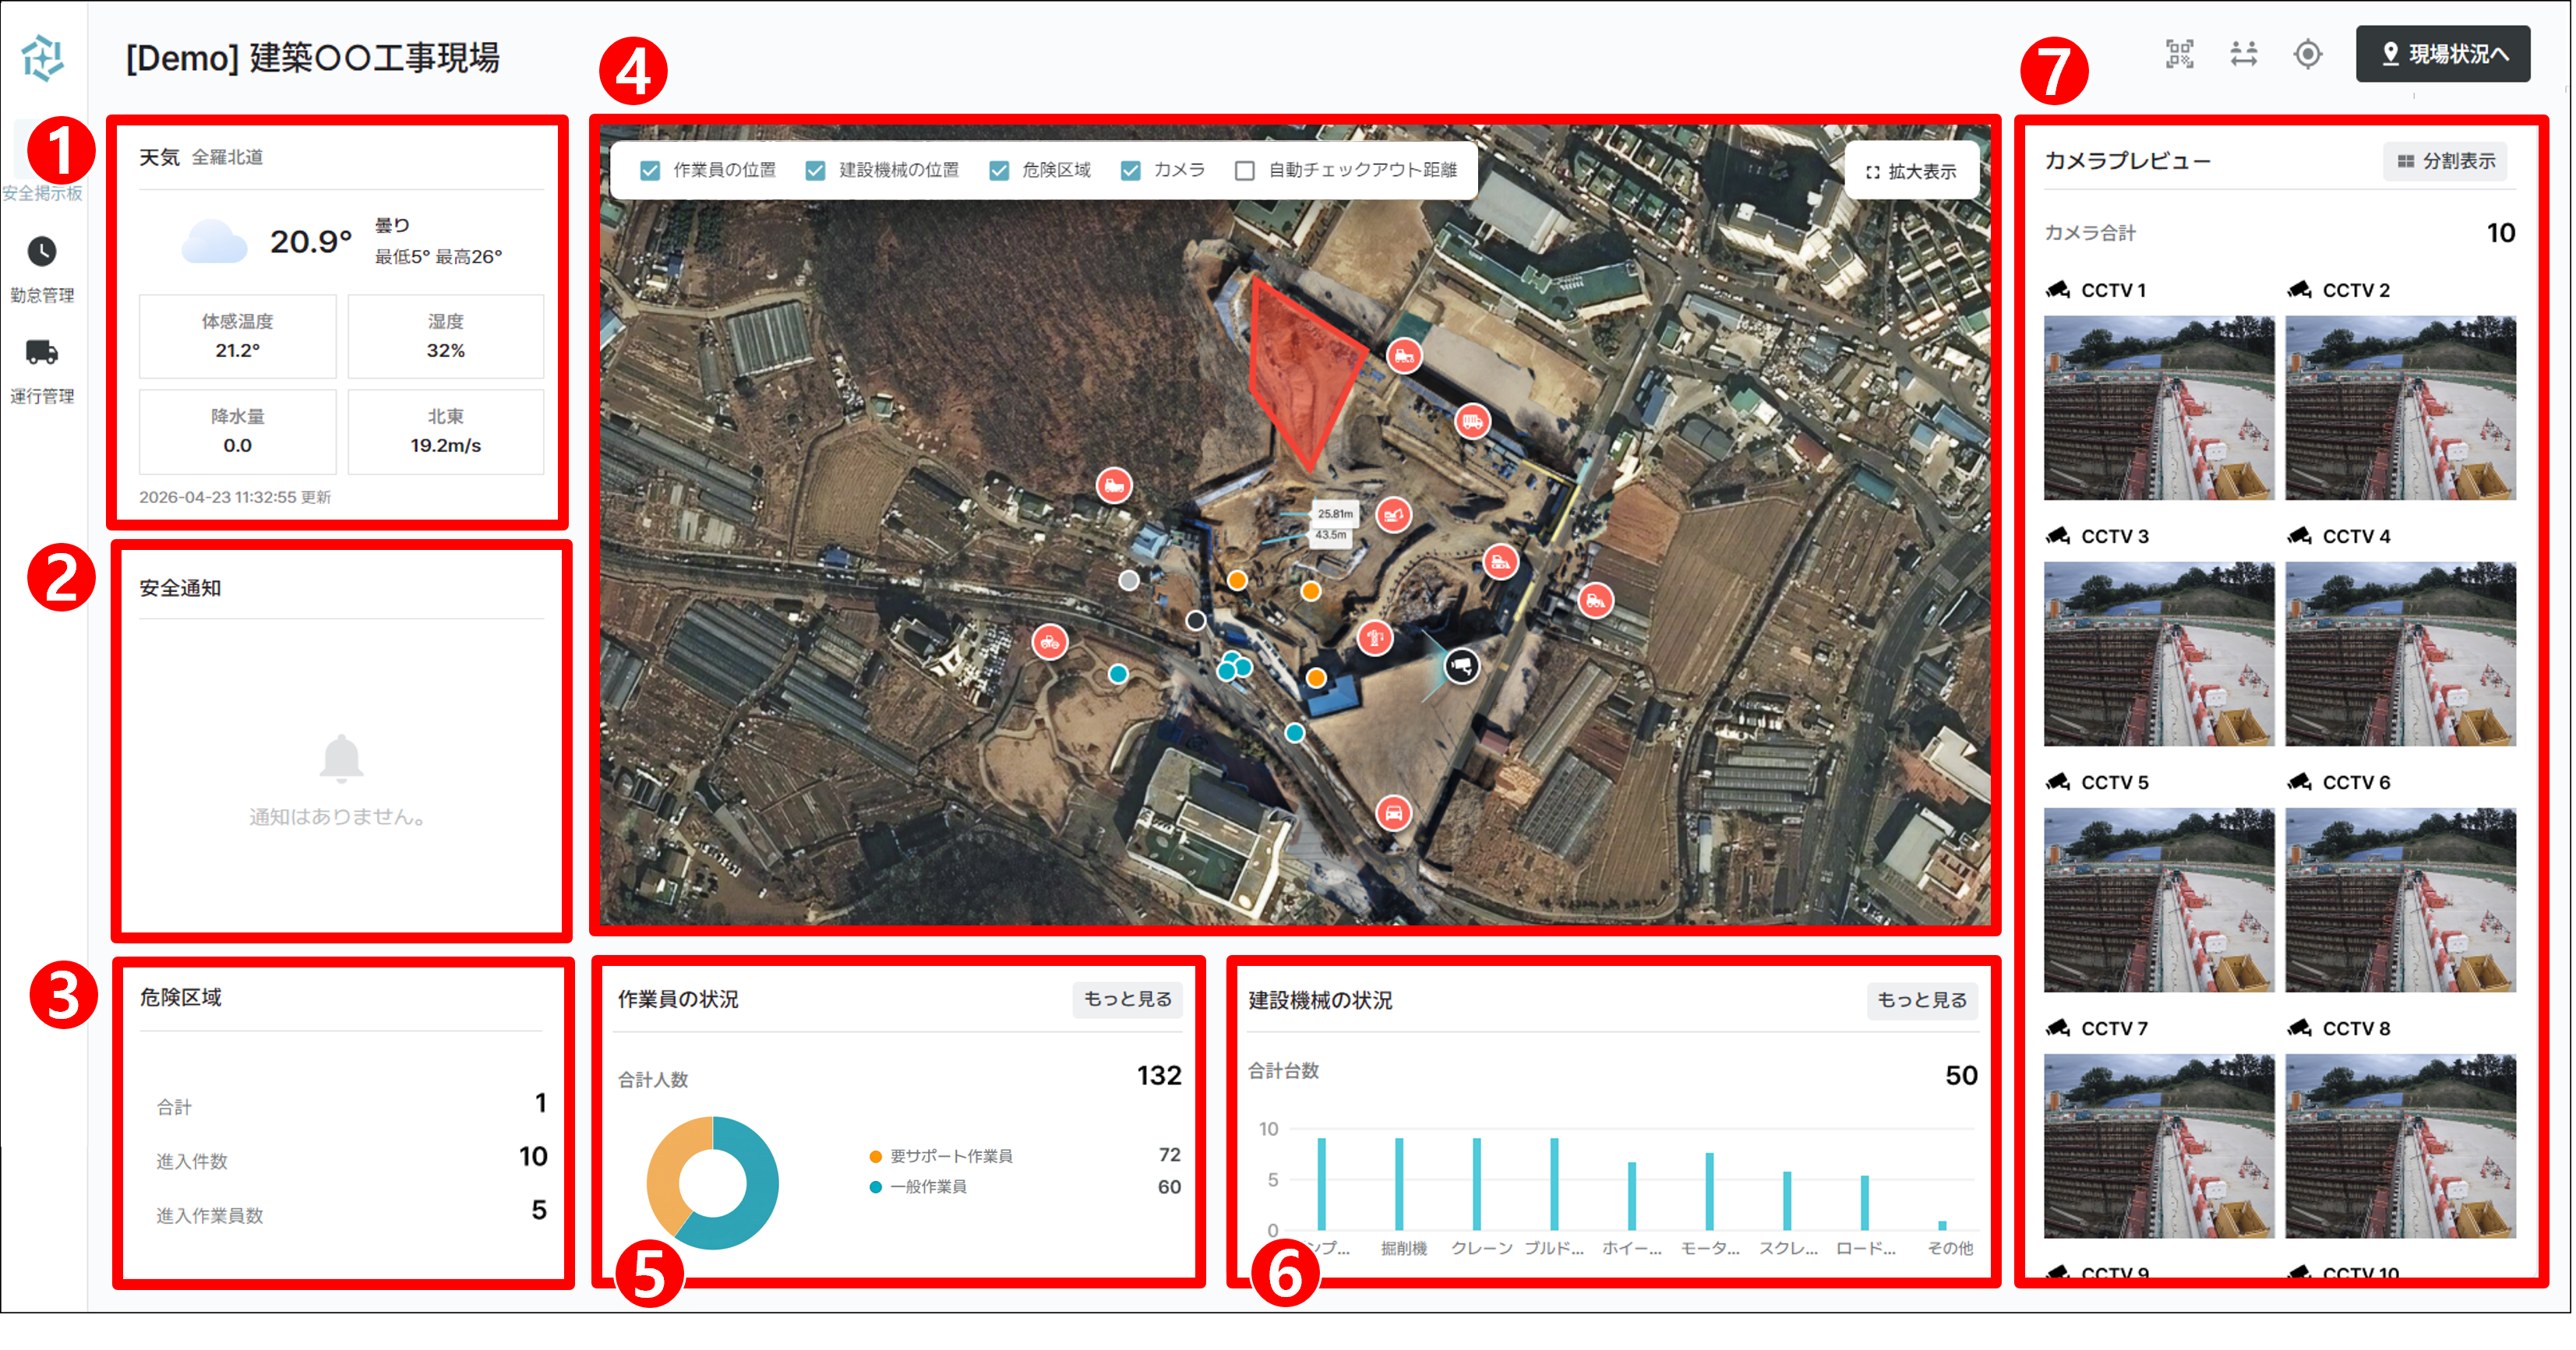
Task: Click the camera icon next to CCTV 1
Action: [2058, 290]
